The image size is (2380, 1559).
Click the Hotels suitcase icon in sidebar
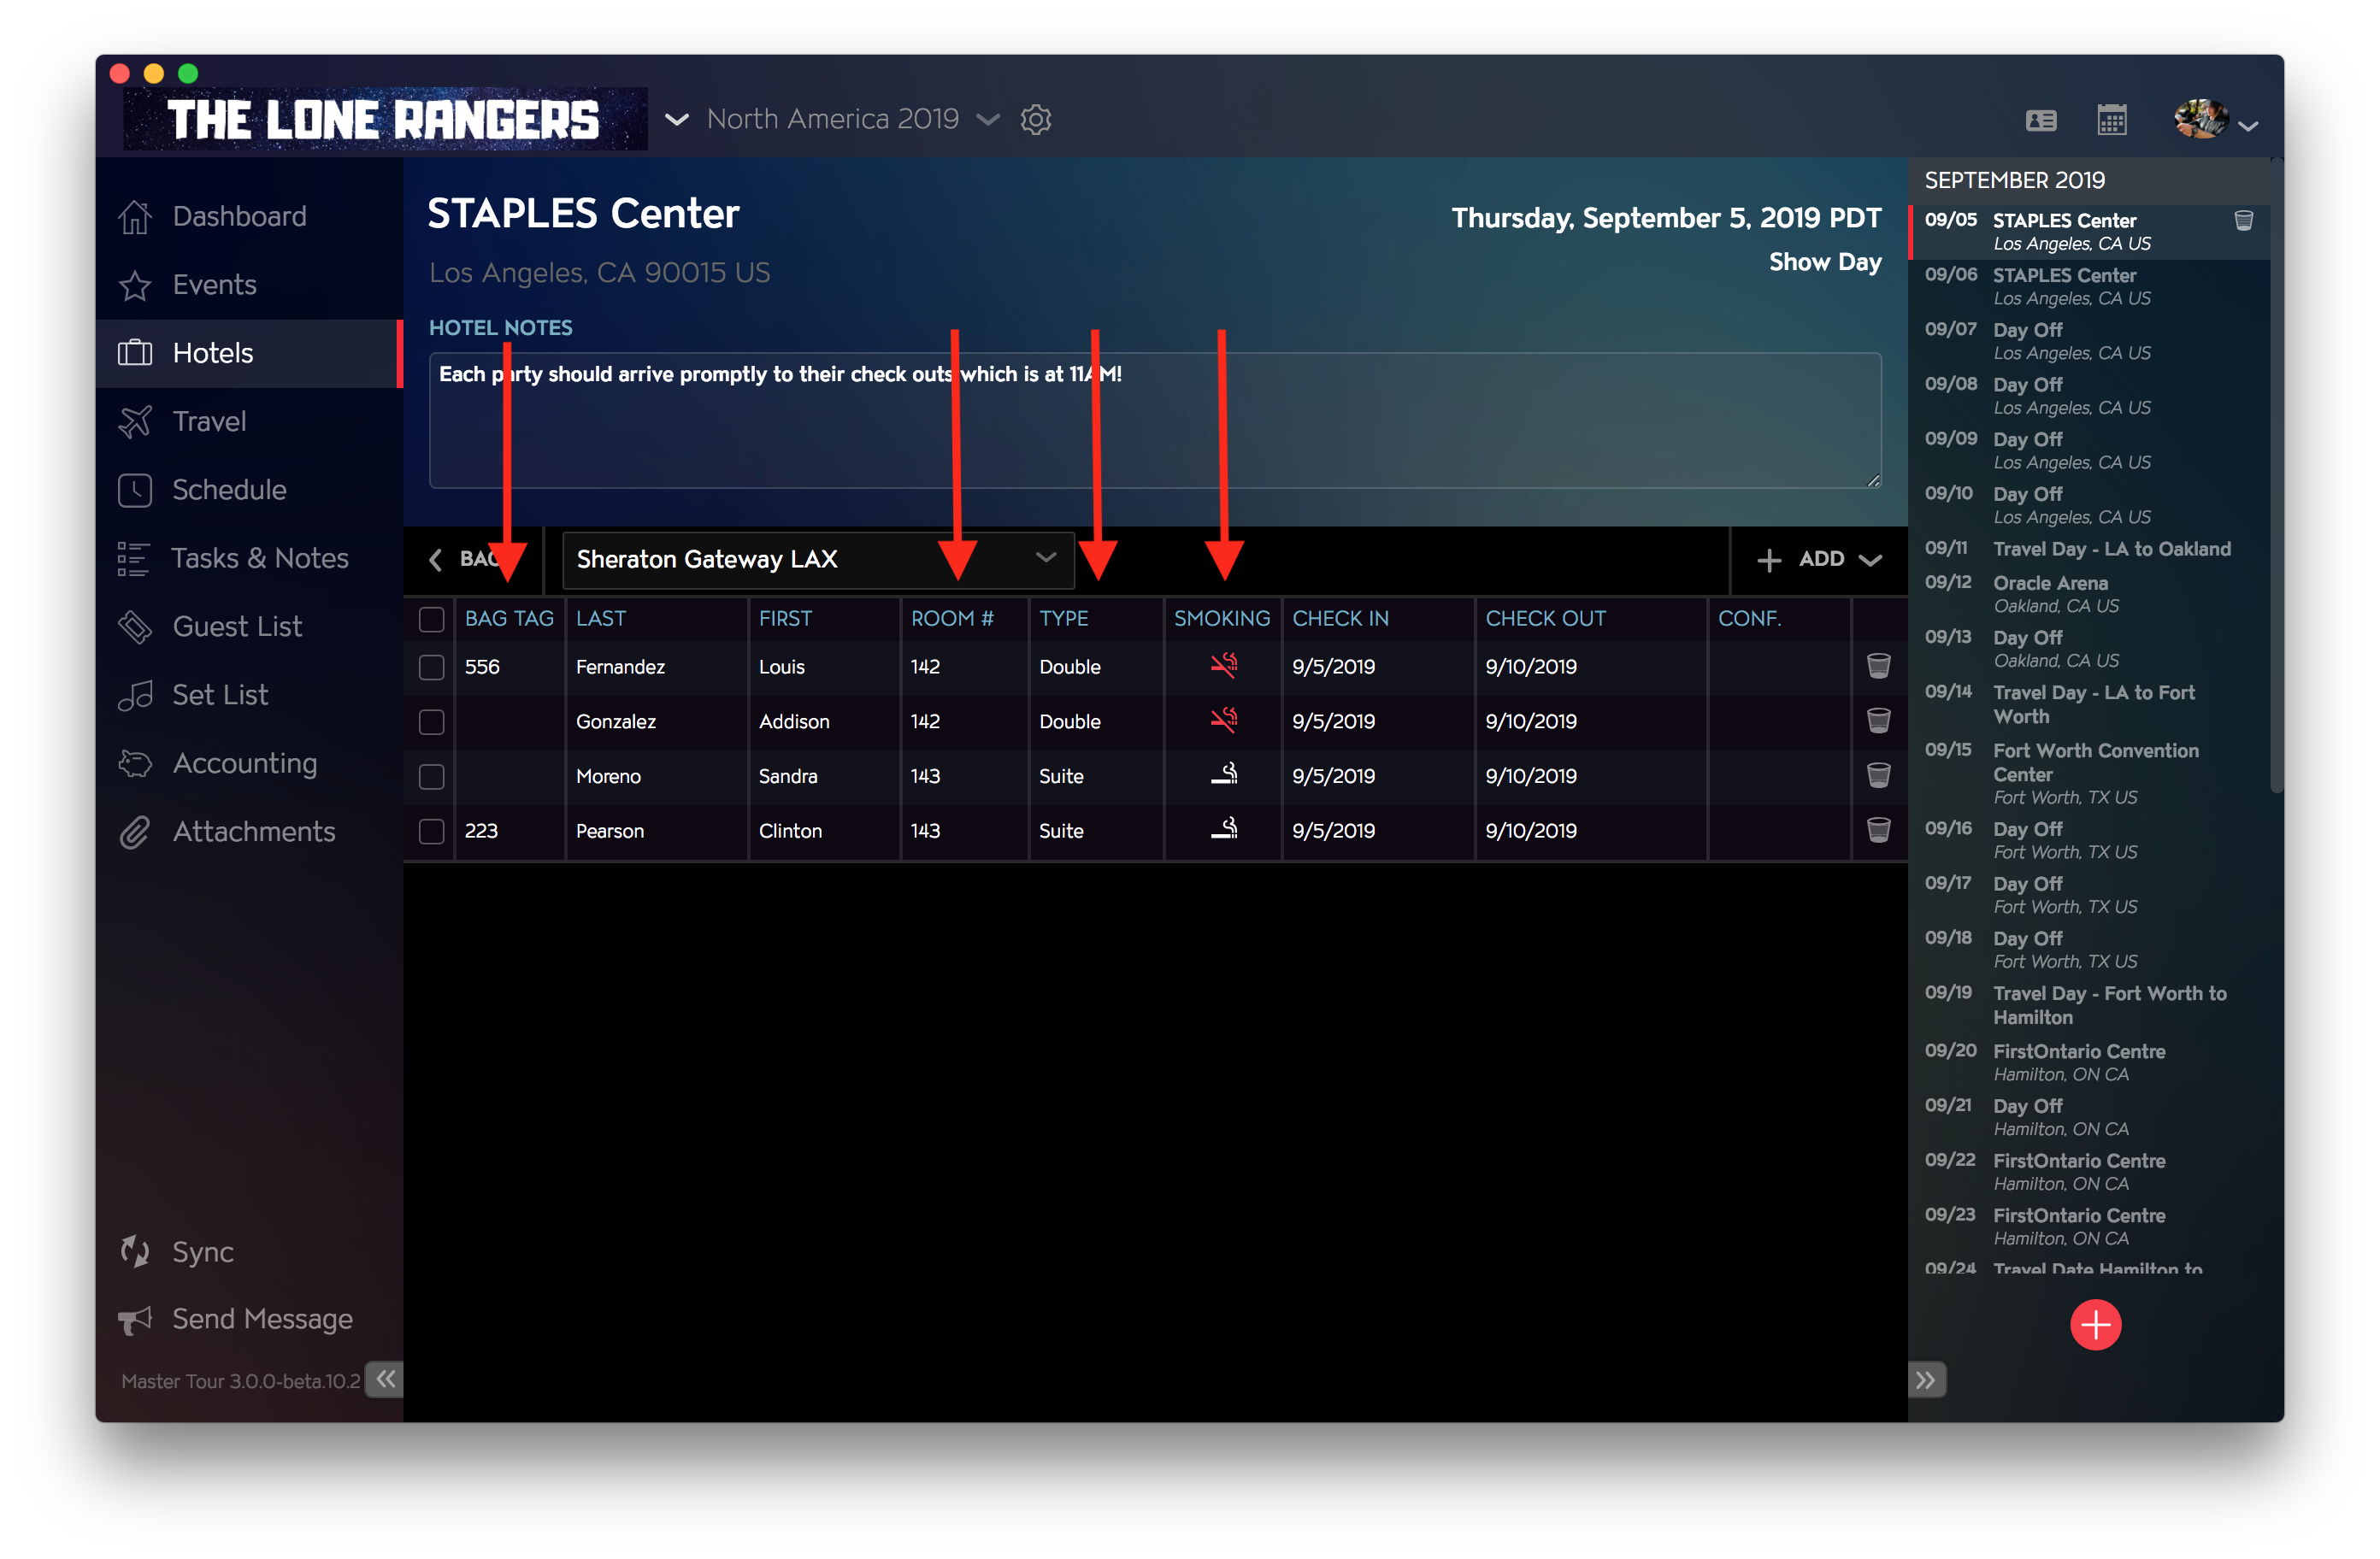click(x=135, y=353)
